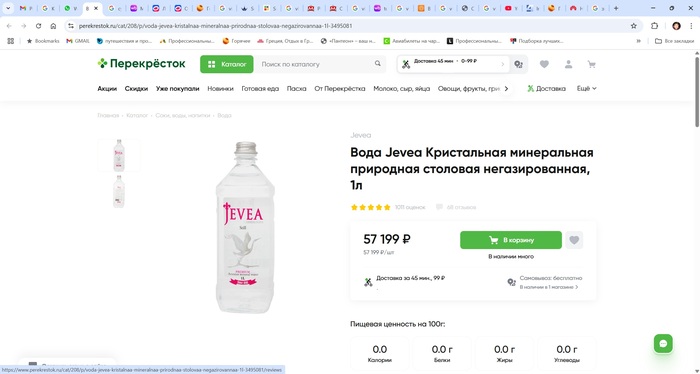Screen dimensions: 700x374
Task: Click the five-star rating display
Action: (371, 207)
